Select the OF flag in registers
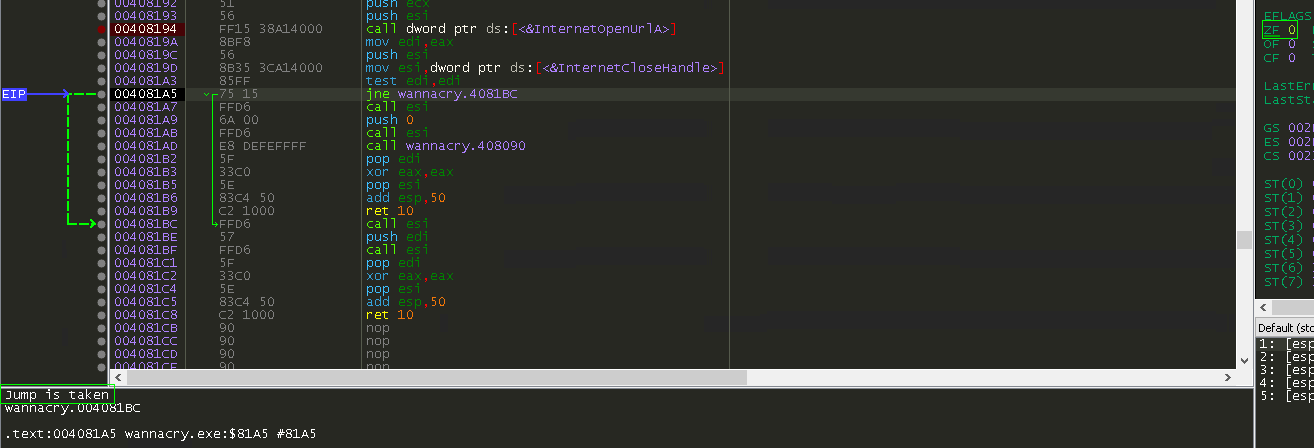Image resolution: width=1314 pixels, height=448 pixels. pyautogui.click(x=1279, y=43)
